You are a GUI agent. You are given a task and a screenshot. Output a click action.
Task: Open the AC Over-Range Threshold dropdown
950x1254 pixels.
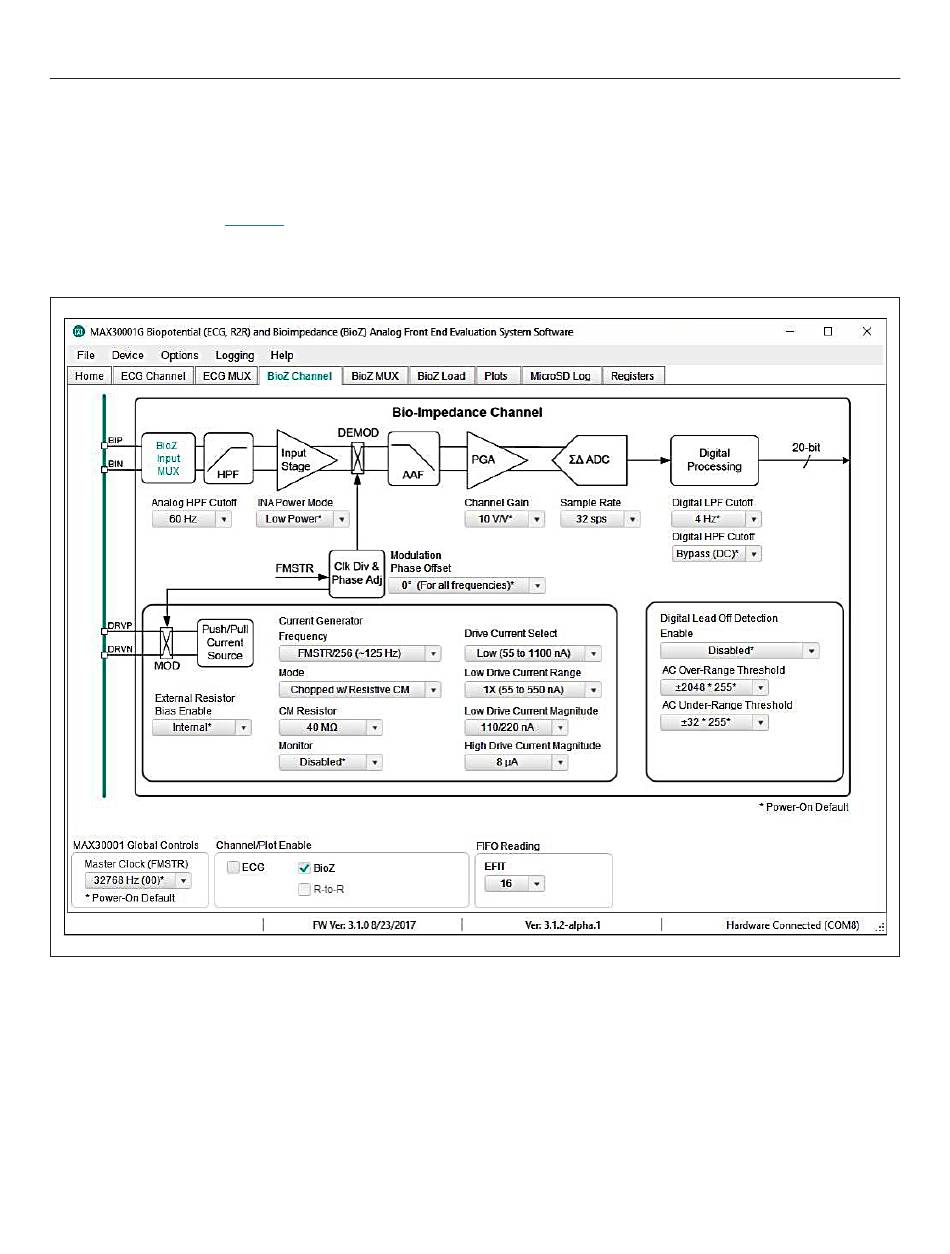[x=714, y=688]
